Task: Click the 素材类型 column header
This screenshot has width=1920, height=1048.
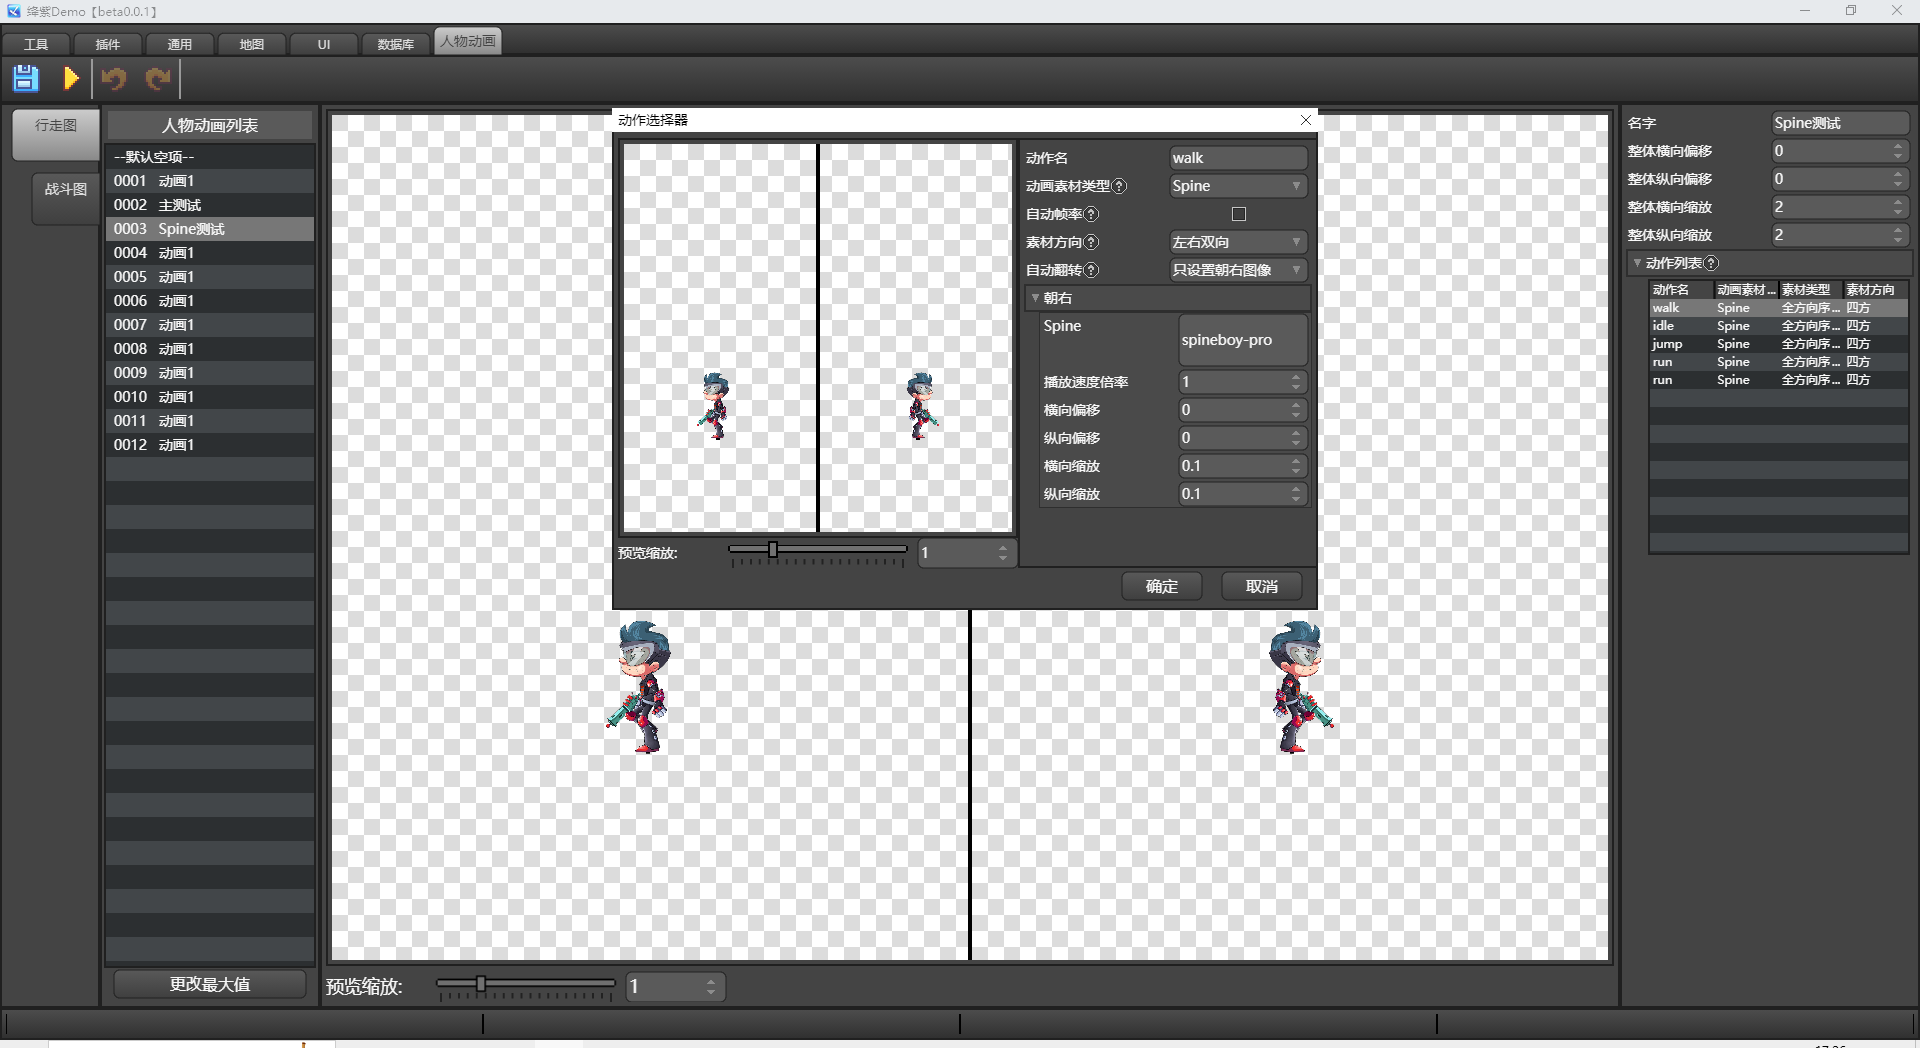Action: point(1810,290)
